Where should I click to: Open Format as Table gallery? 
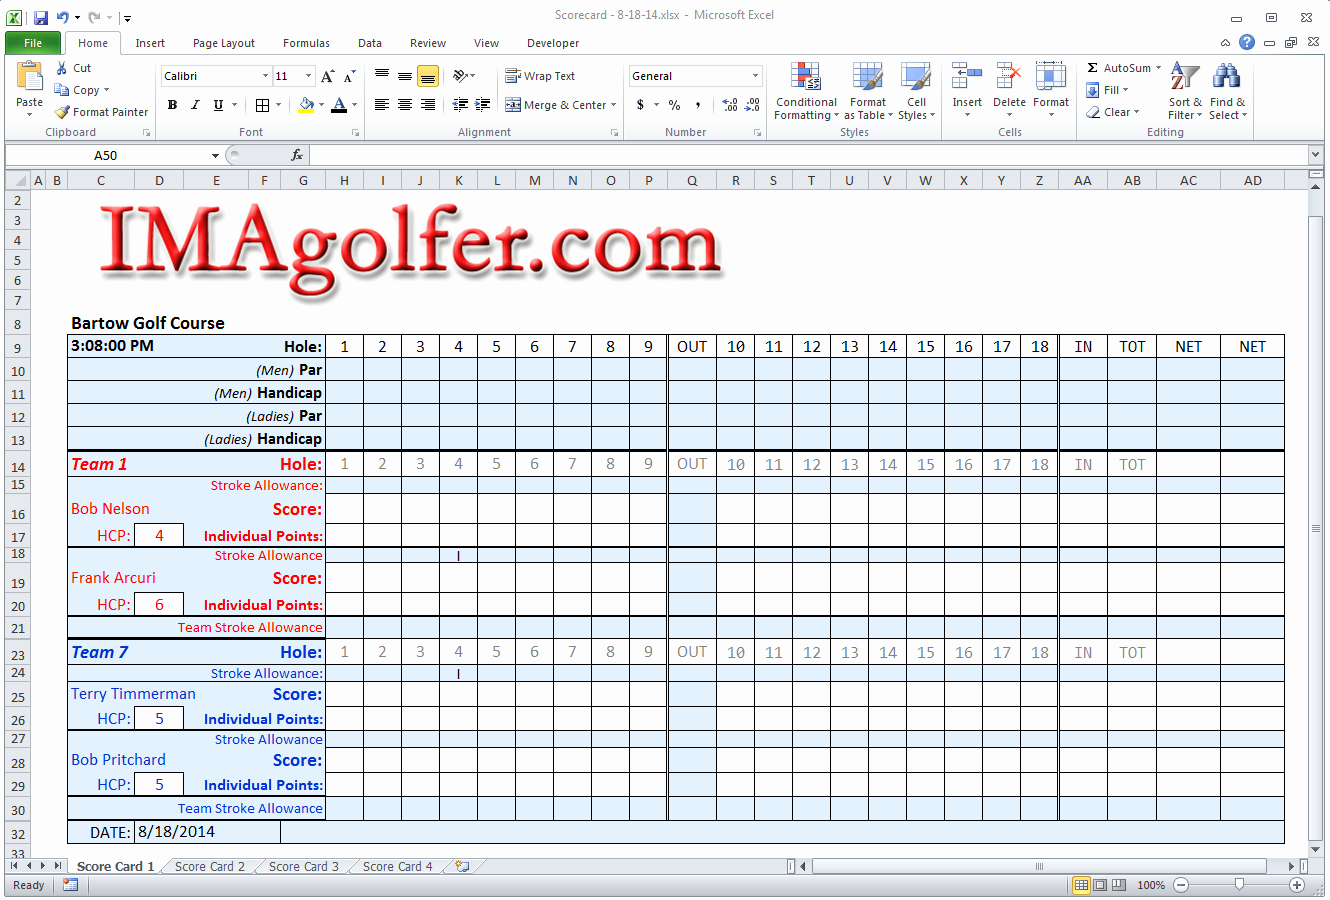click(x=868, y=91)
